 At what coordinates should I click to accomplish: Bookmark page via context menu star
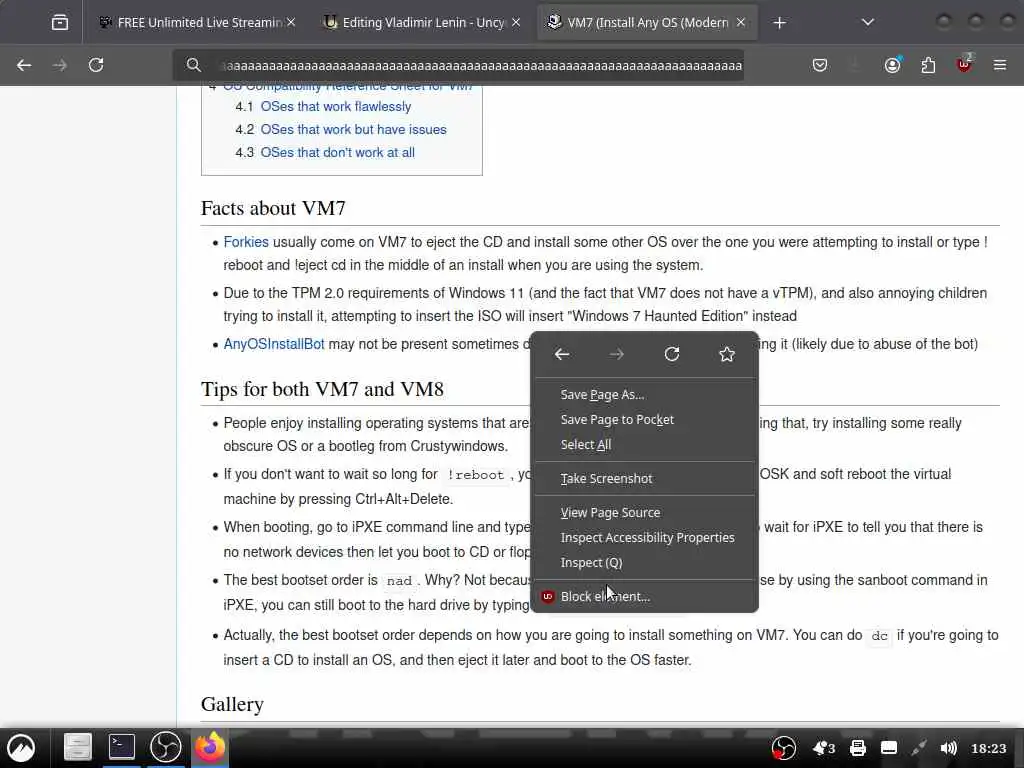726,355
